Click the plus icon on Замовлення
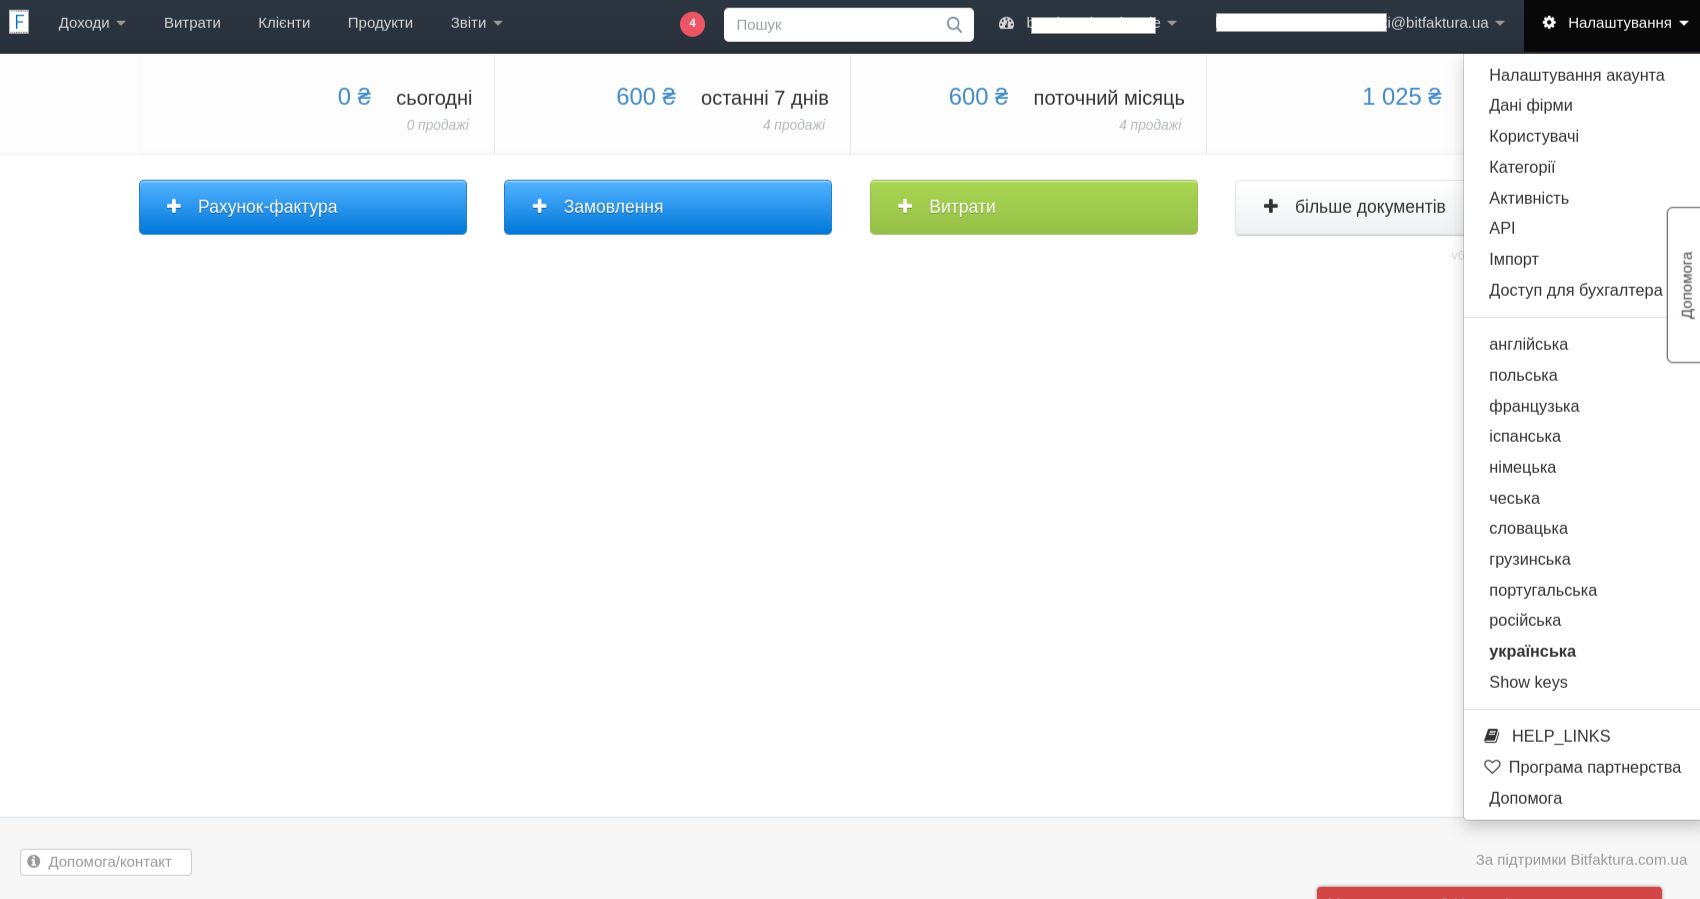This screenshot has width=1700, height=899. (x=540, y=206)
